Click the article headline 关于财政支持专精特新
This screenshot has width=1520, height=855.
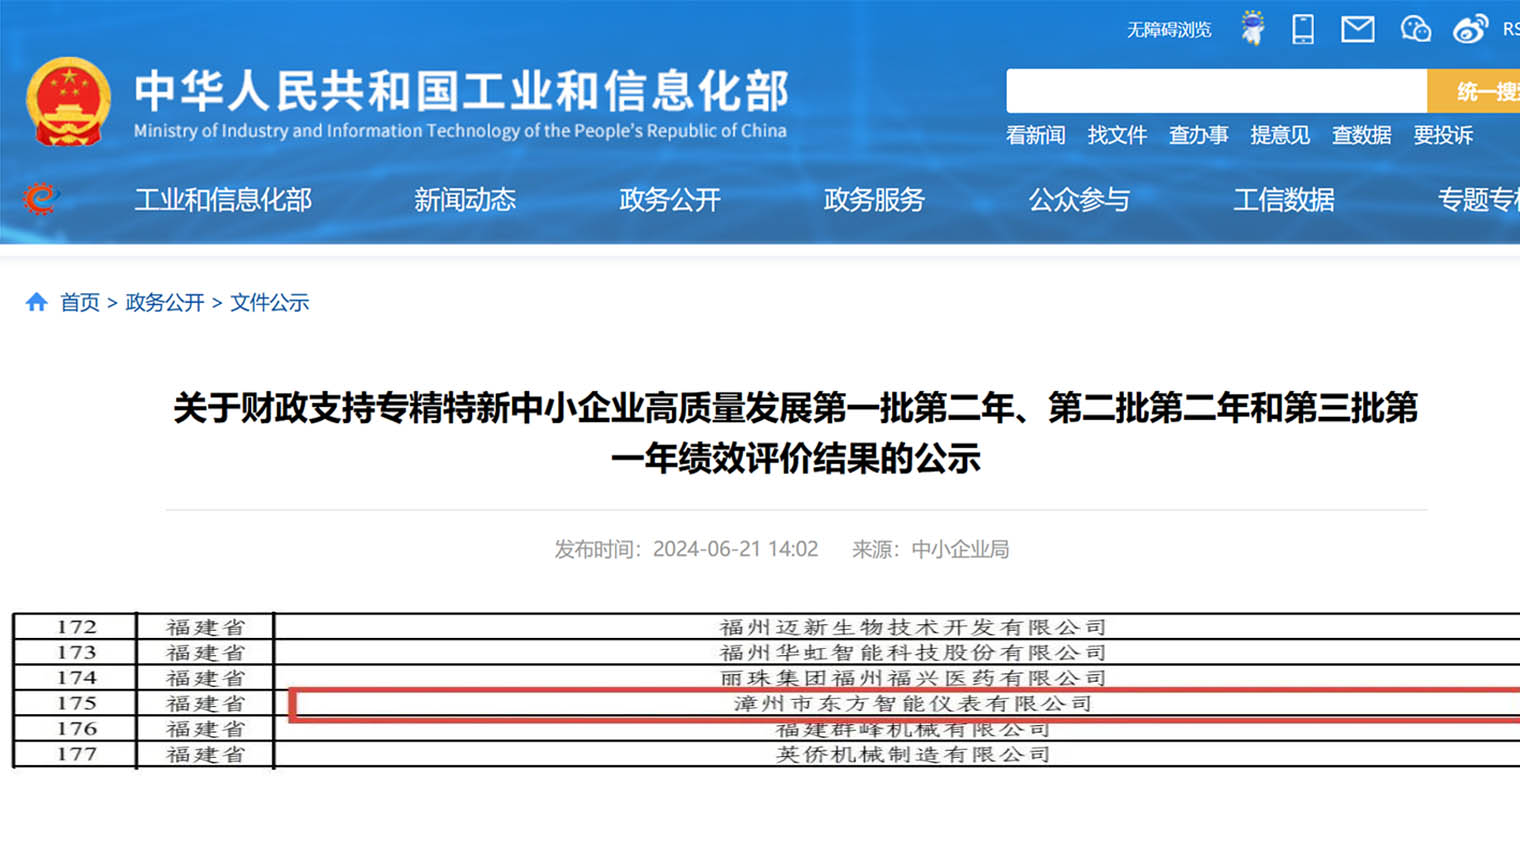796,433
